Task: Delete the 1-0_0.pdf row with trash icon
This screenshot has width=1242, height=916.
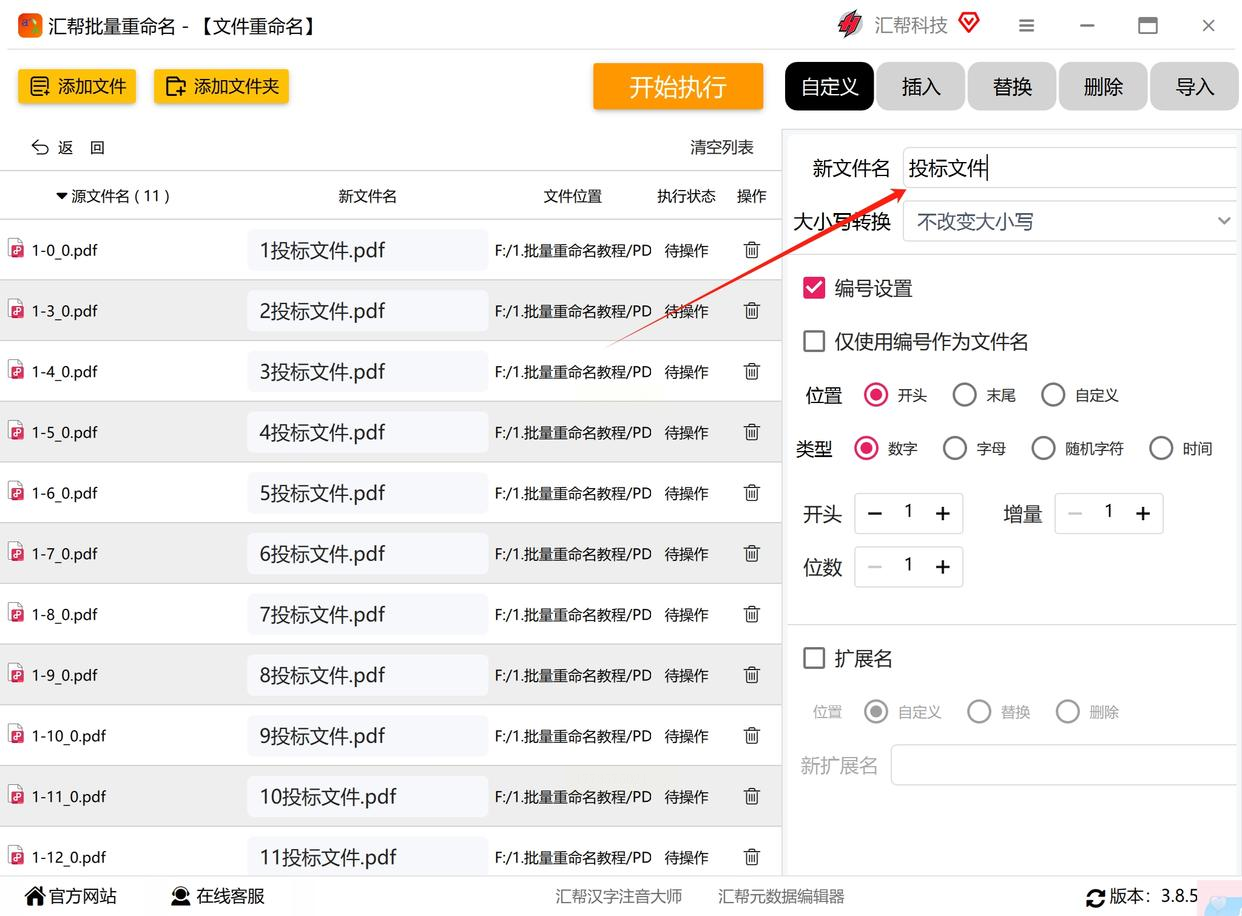Action: (752, 250)
